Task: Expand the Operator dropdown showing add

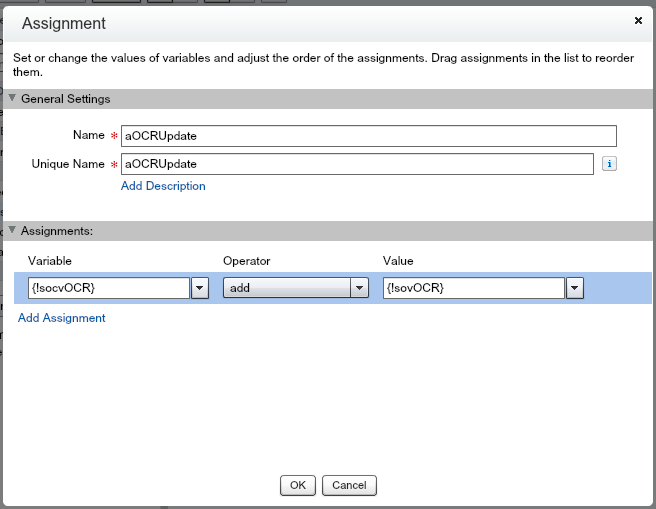Action: (x=296, y=288)
